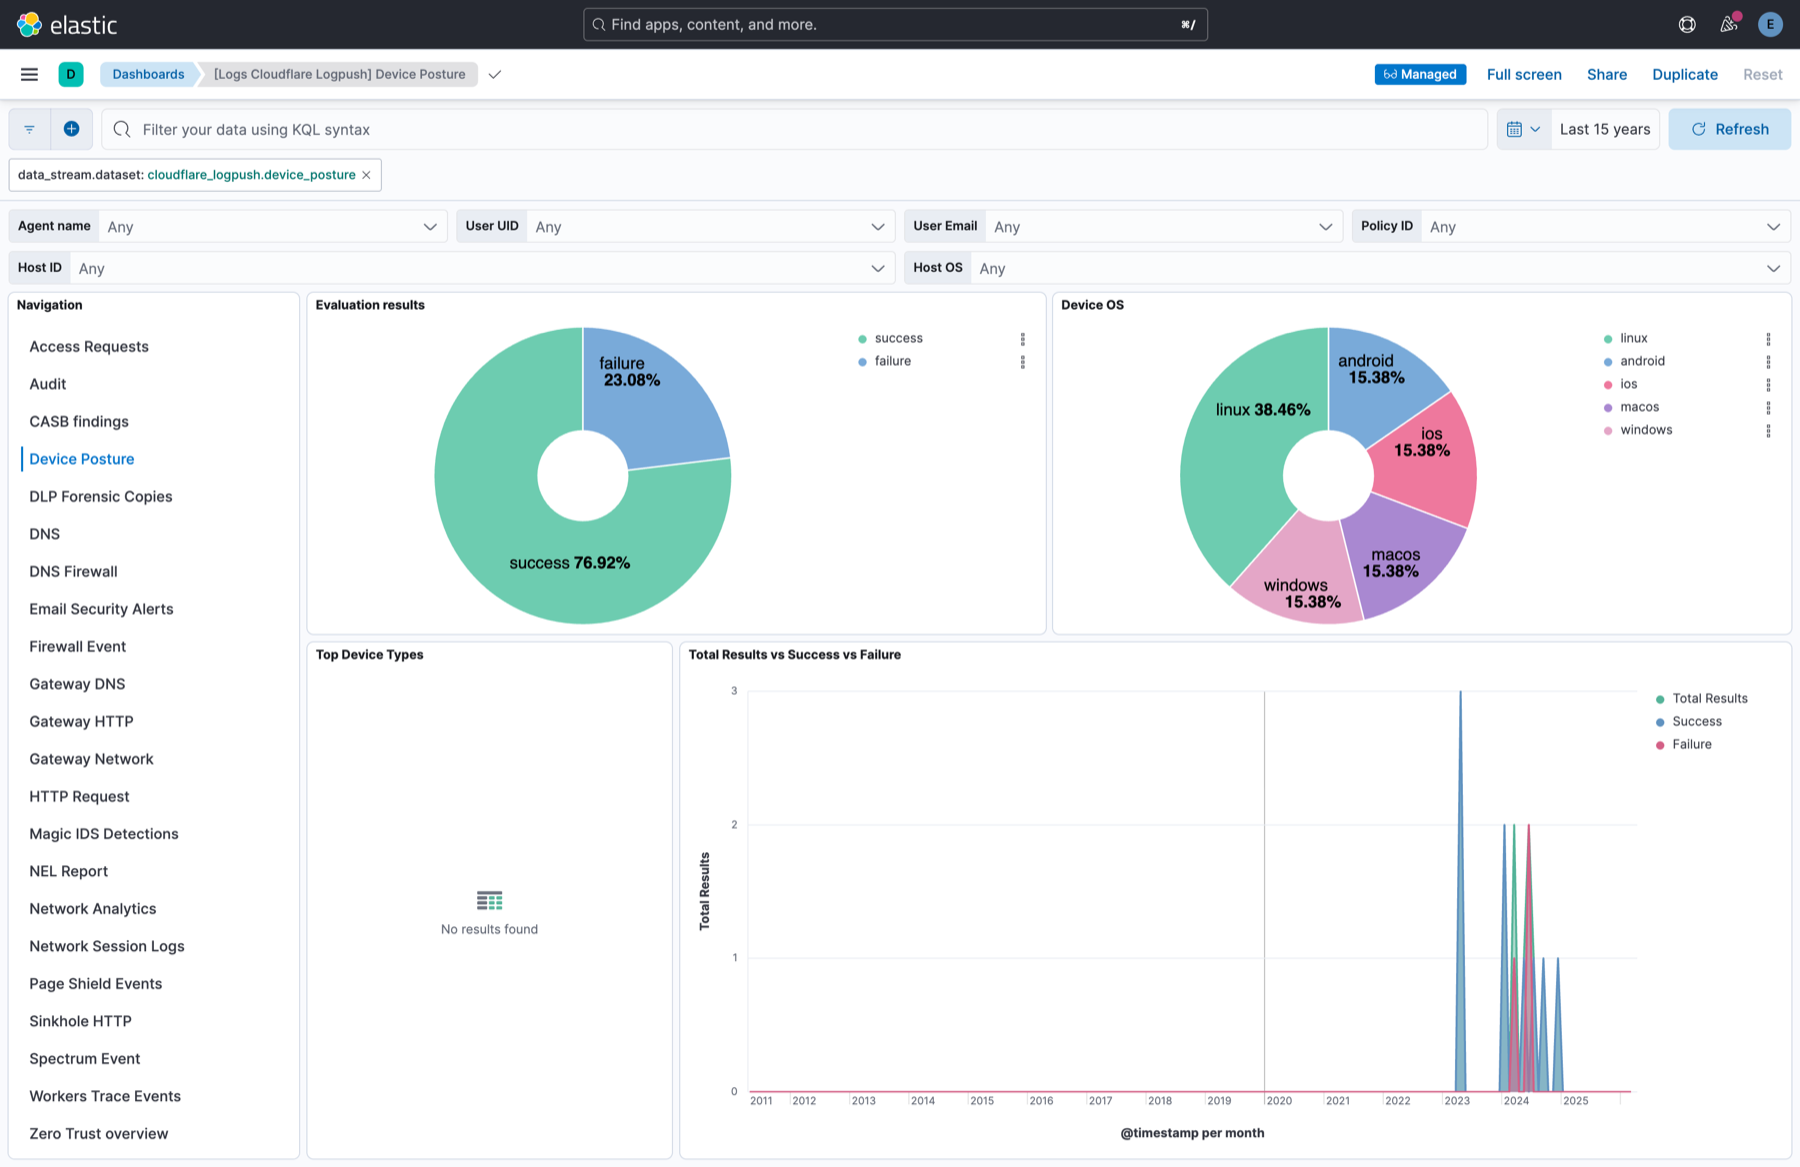Open Sinkhole HTTP navigation link

tap(80, 1021)
